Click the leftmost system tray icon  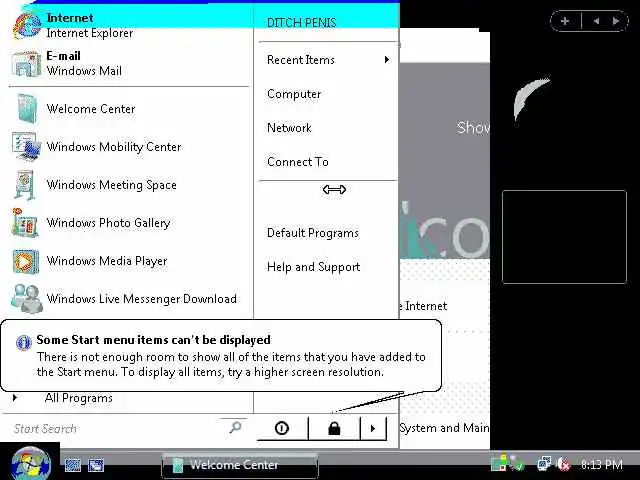coord(498,464)
